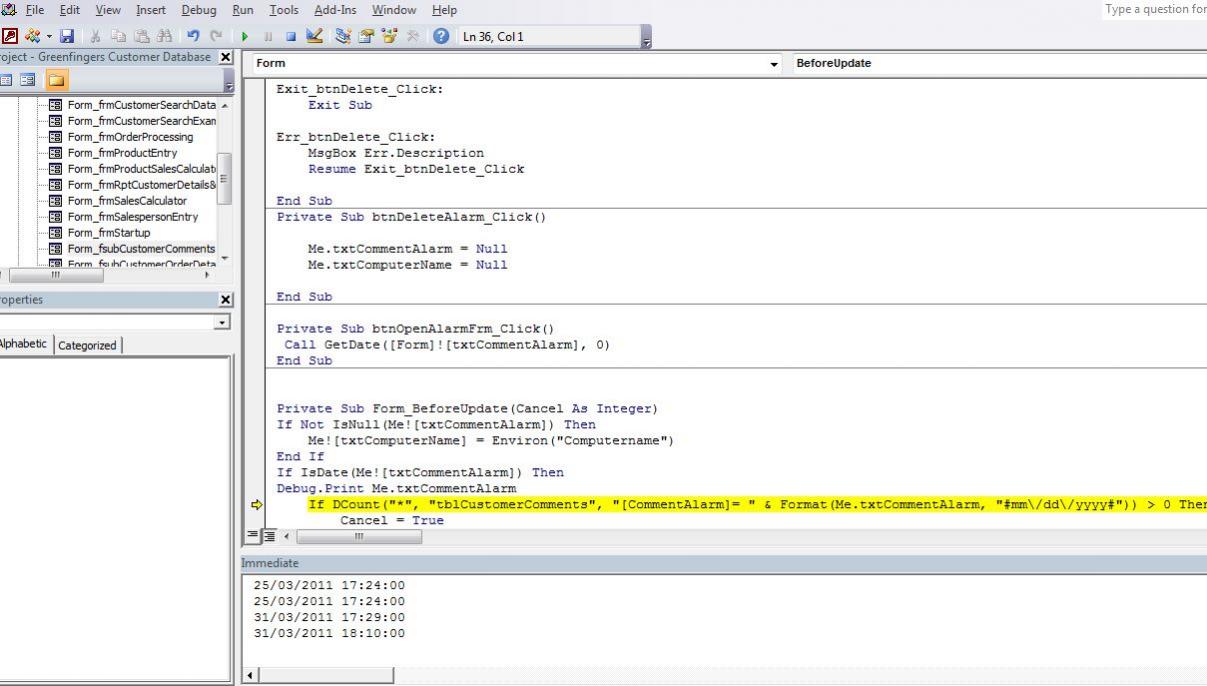Click the code window horizontal scrollbar thumb
The width and height of the screenshot is (1207, 686).
point(360,537)
